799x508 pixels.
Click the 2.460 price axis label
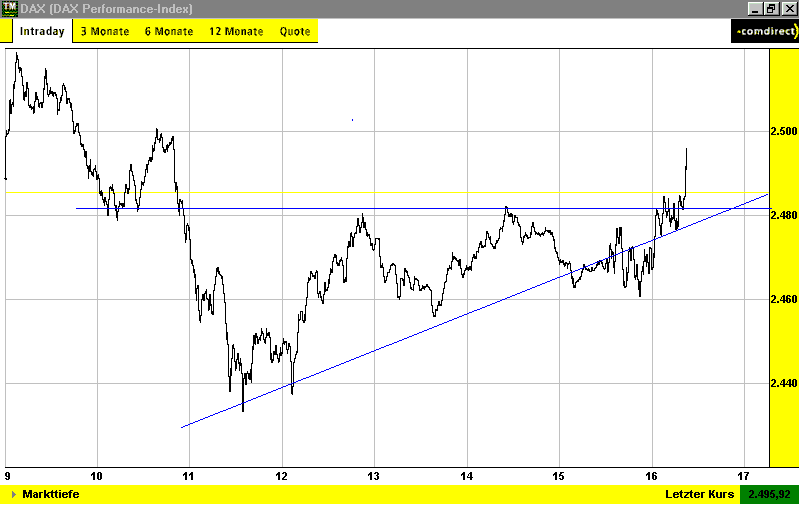pos(784,299)
